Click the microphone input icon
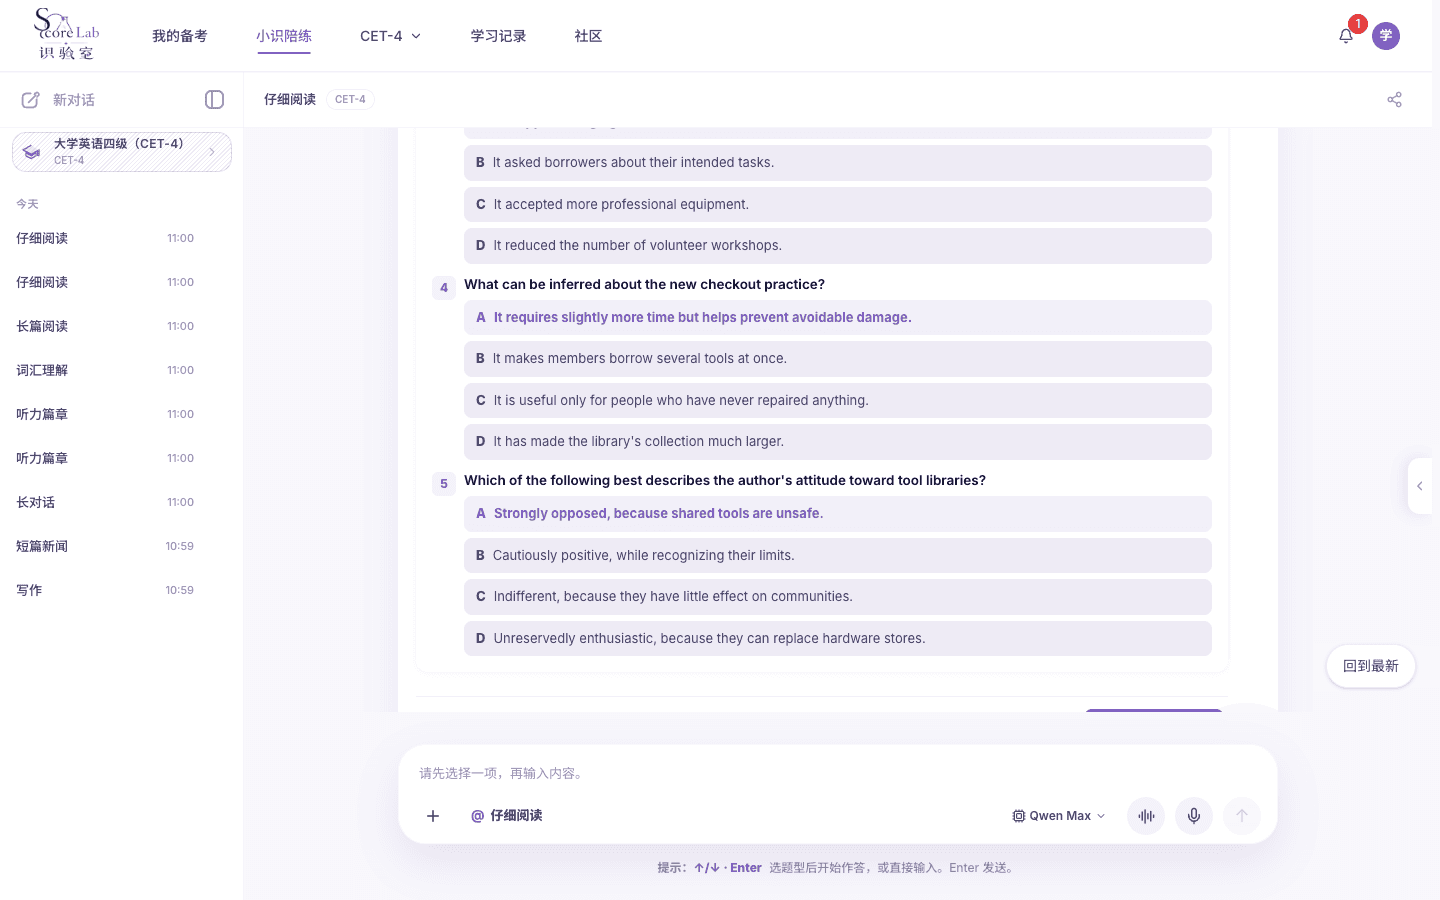Screen dimensions: 1440x900 pos(1194,816)
